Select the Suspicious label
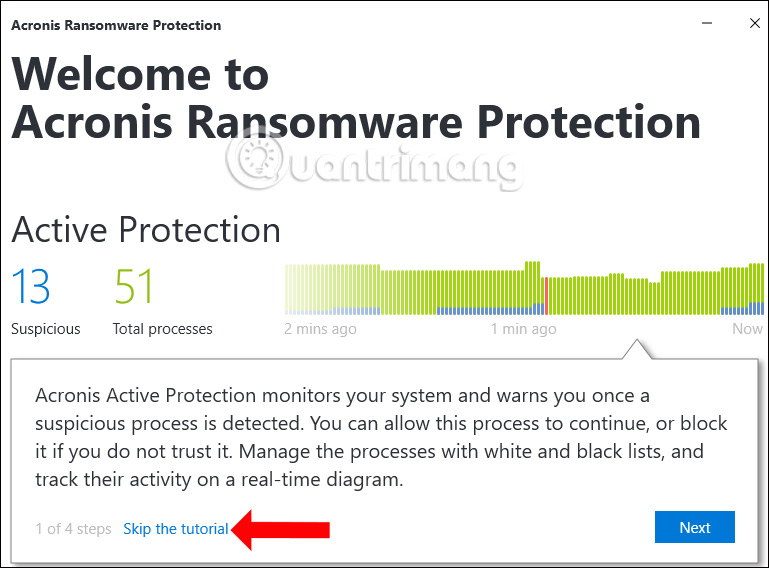769x568 pixels. 46,328
